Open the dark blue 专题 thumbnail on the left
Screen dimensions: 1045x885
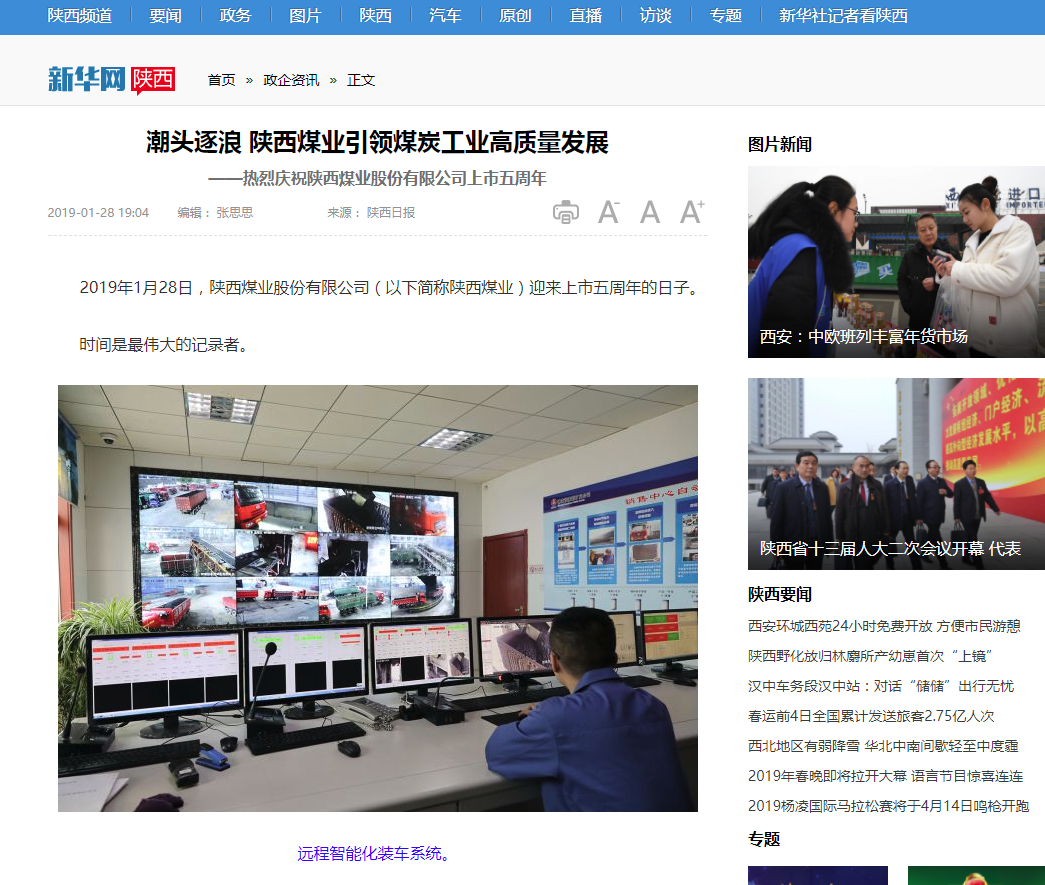818,875
